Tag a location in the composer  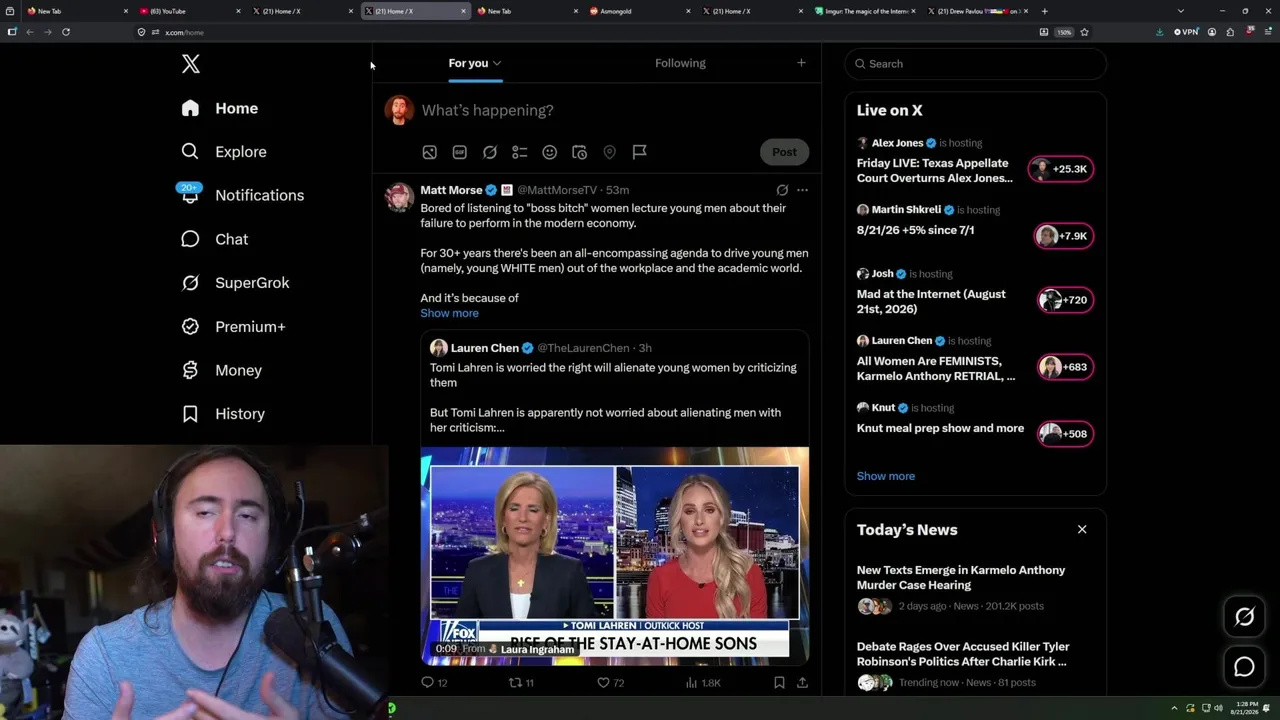609,152
